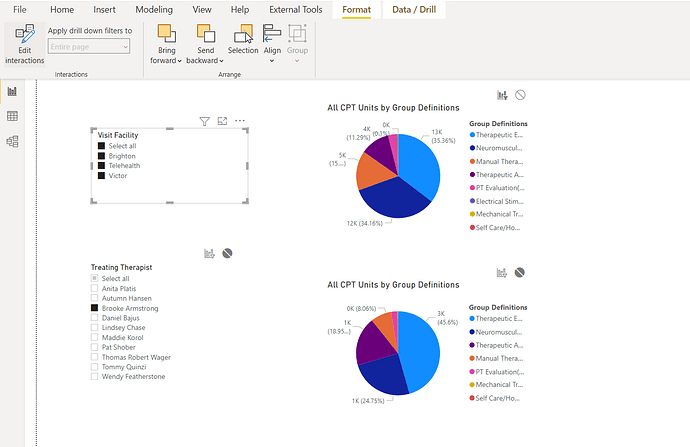This screenshot has height=447, width=690.
Task: Click the Group objects icon
Action: (297, 34)
